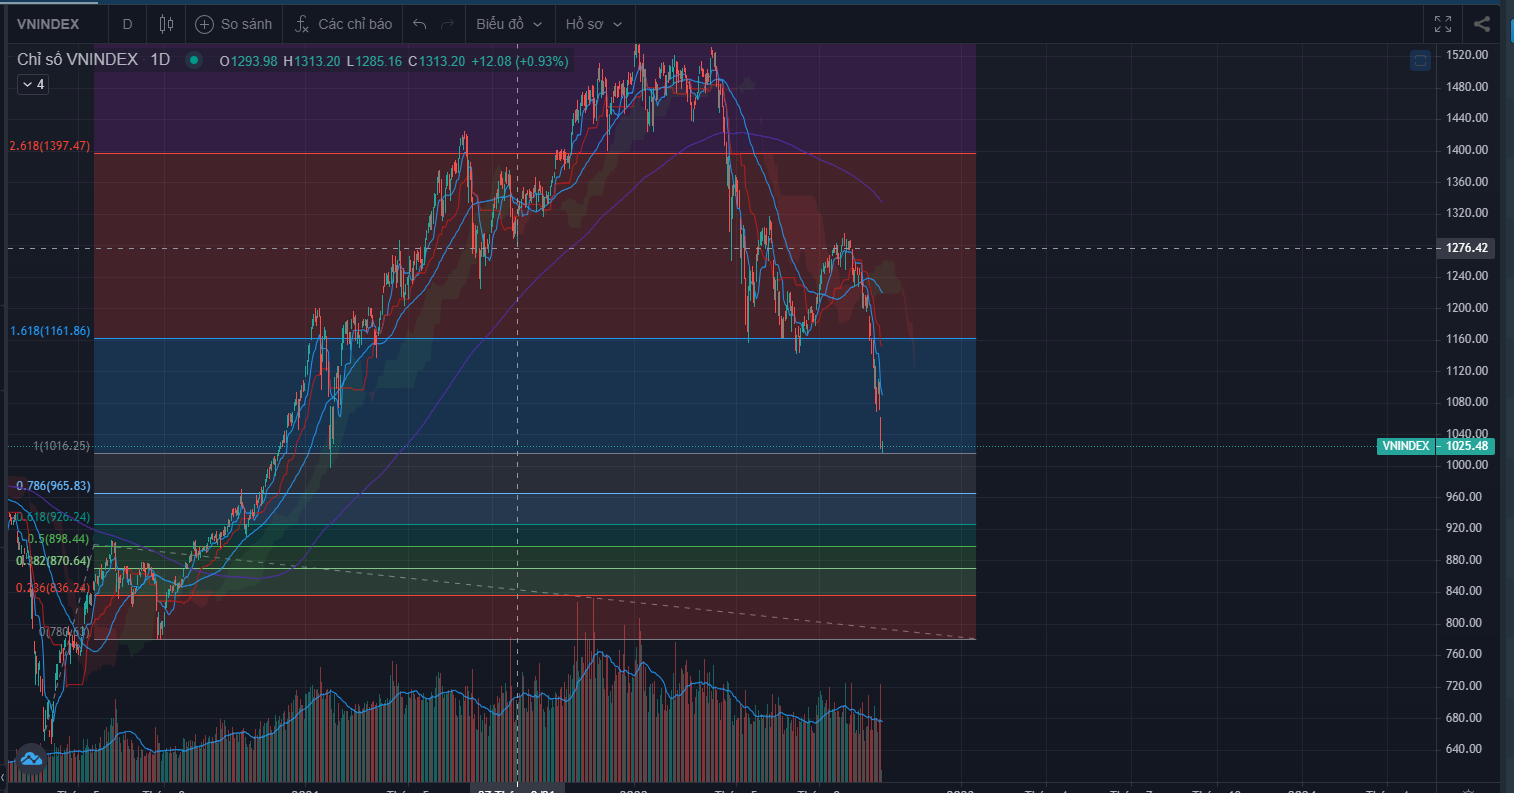Click the share chart icon
Screen dimensions: 1514x793
pyautogui.click(x=1482, y=24)
